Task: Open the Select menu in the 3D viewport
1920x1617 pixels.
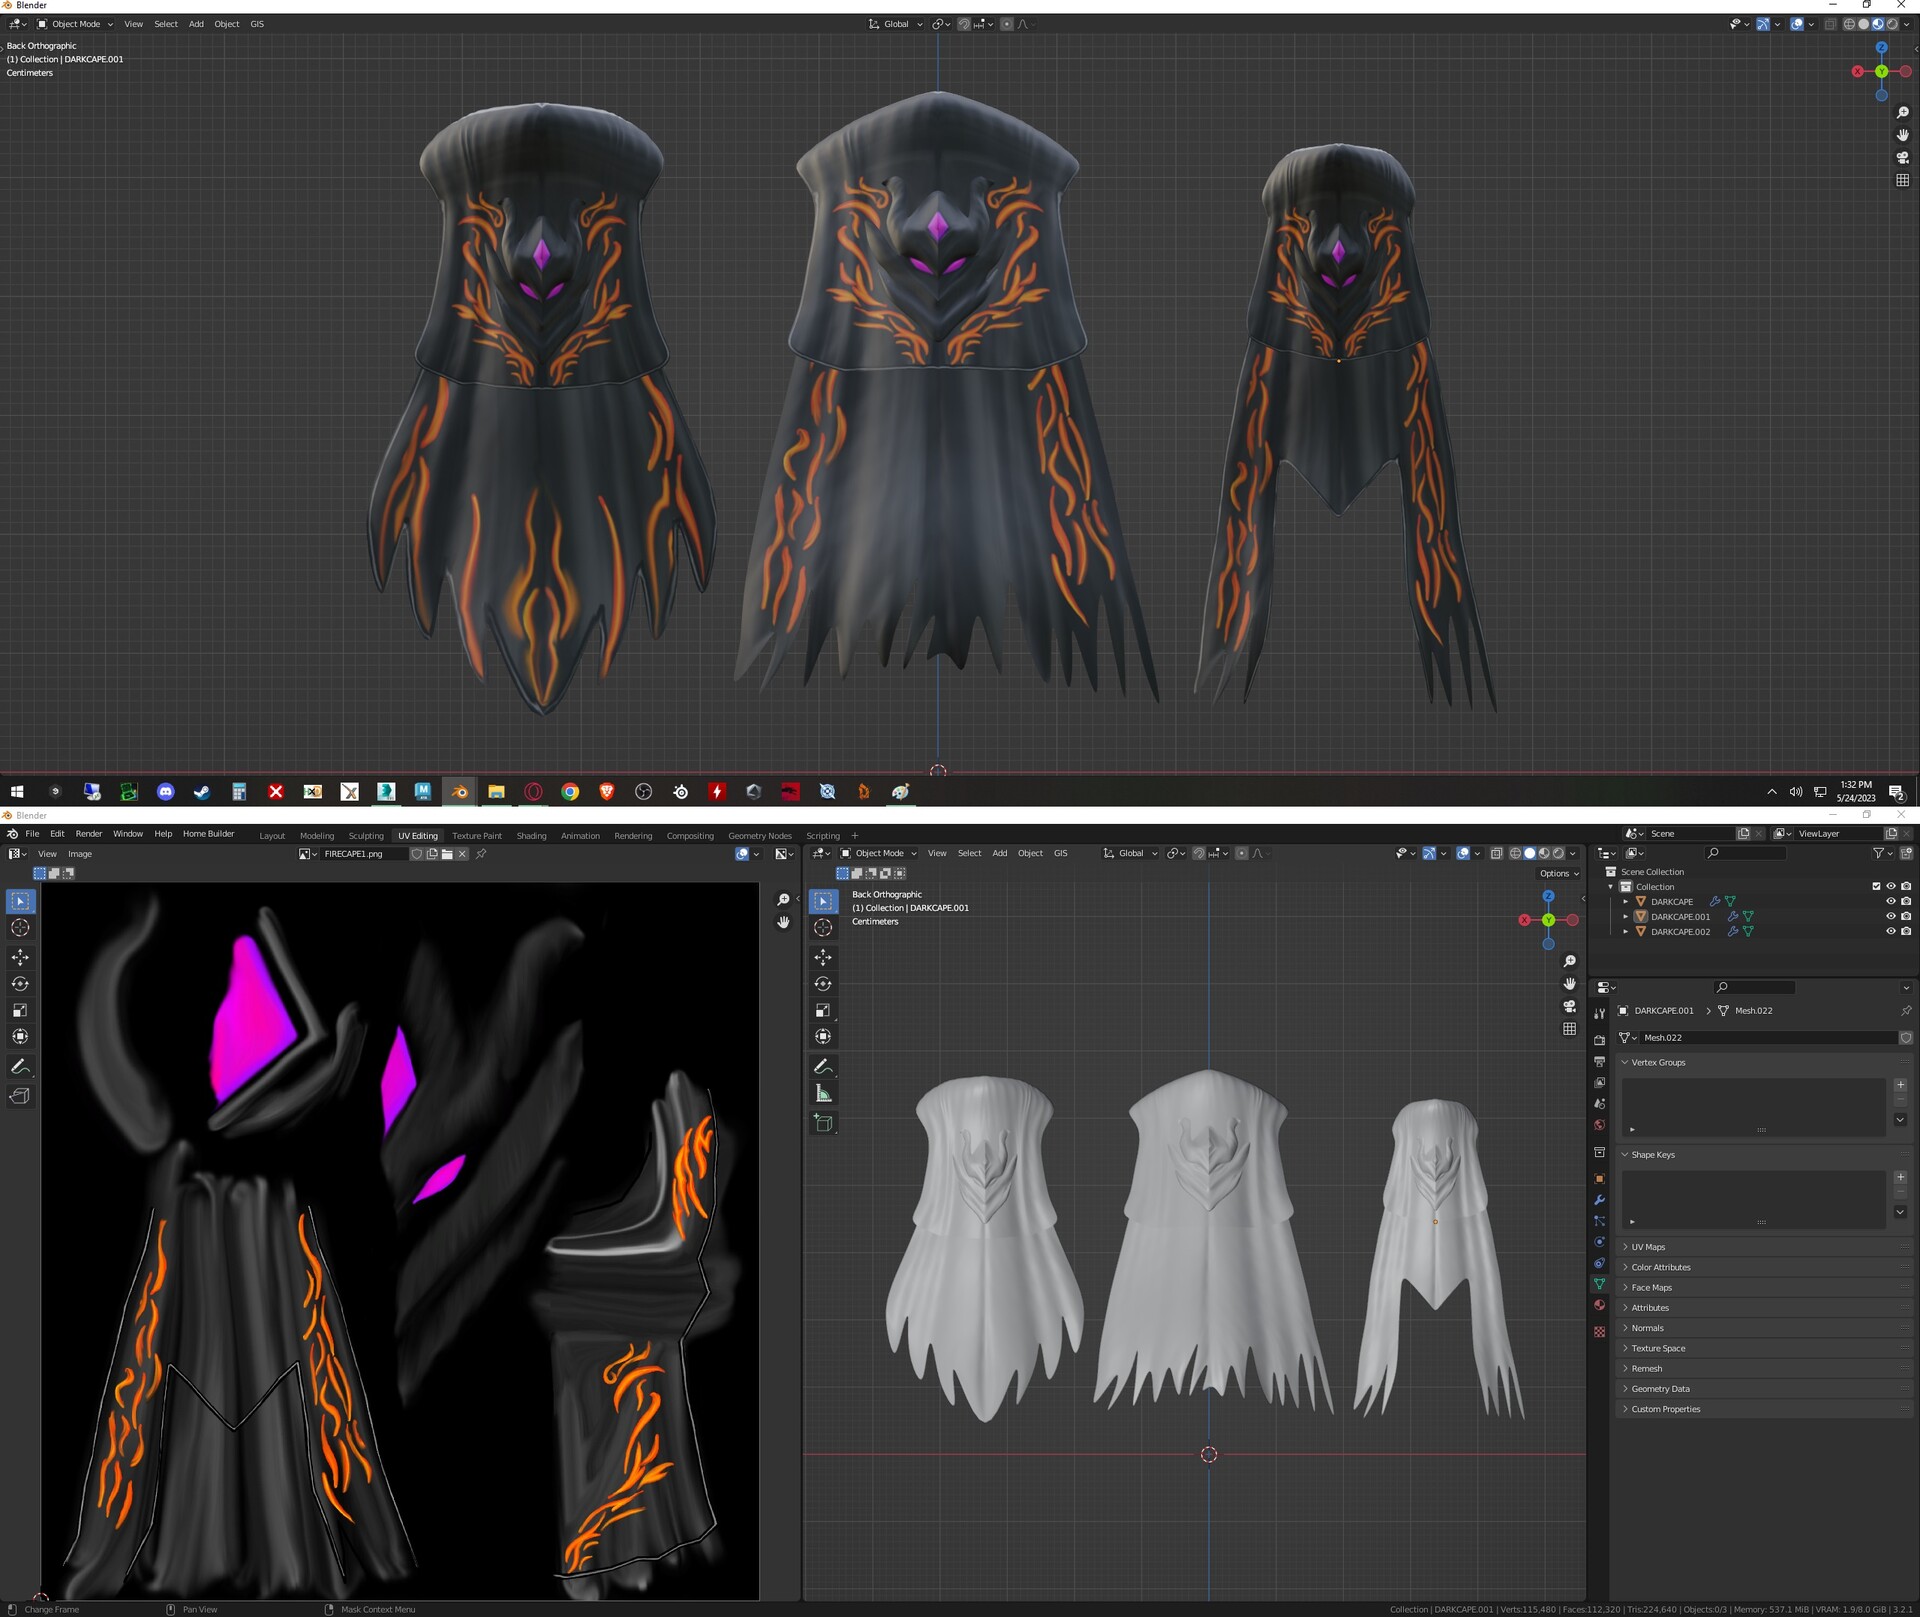Action: tap(969, 853)
